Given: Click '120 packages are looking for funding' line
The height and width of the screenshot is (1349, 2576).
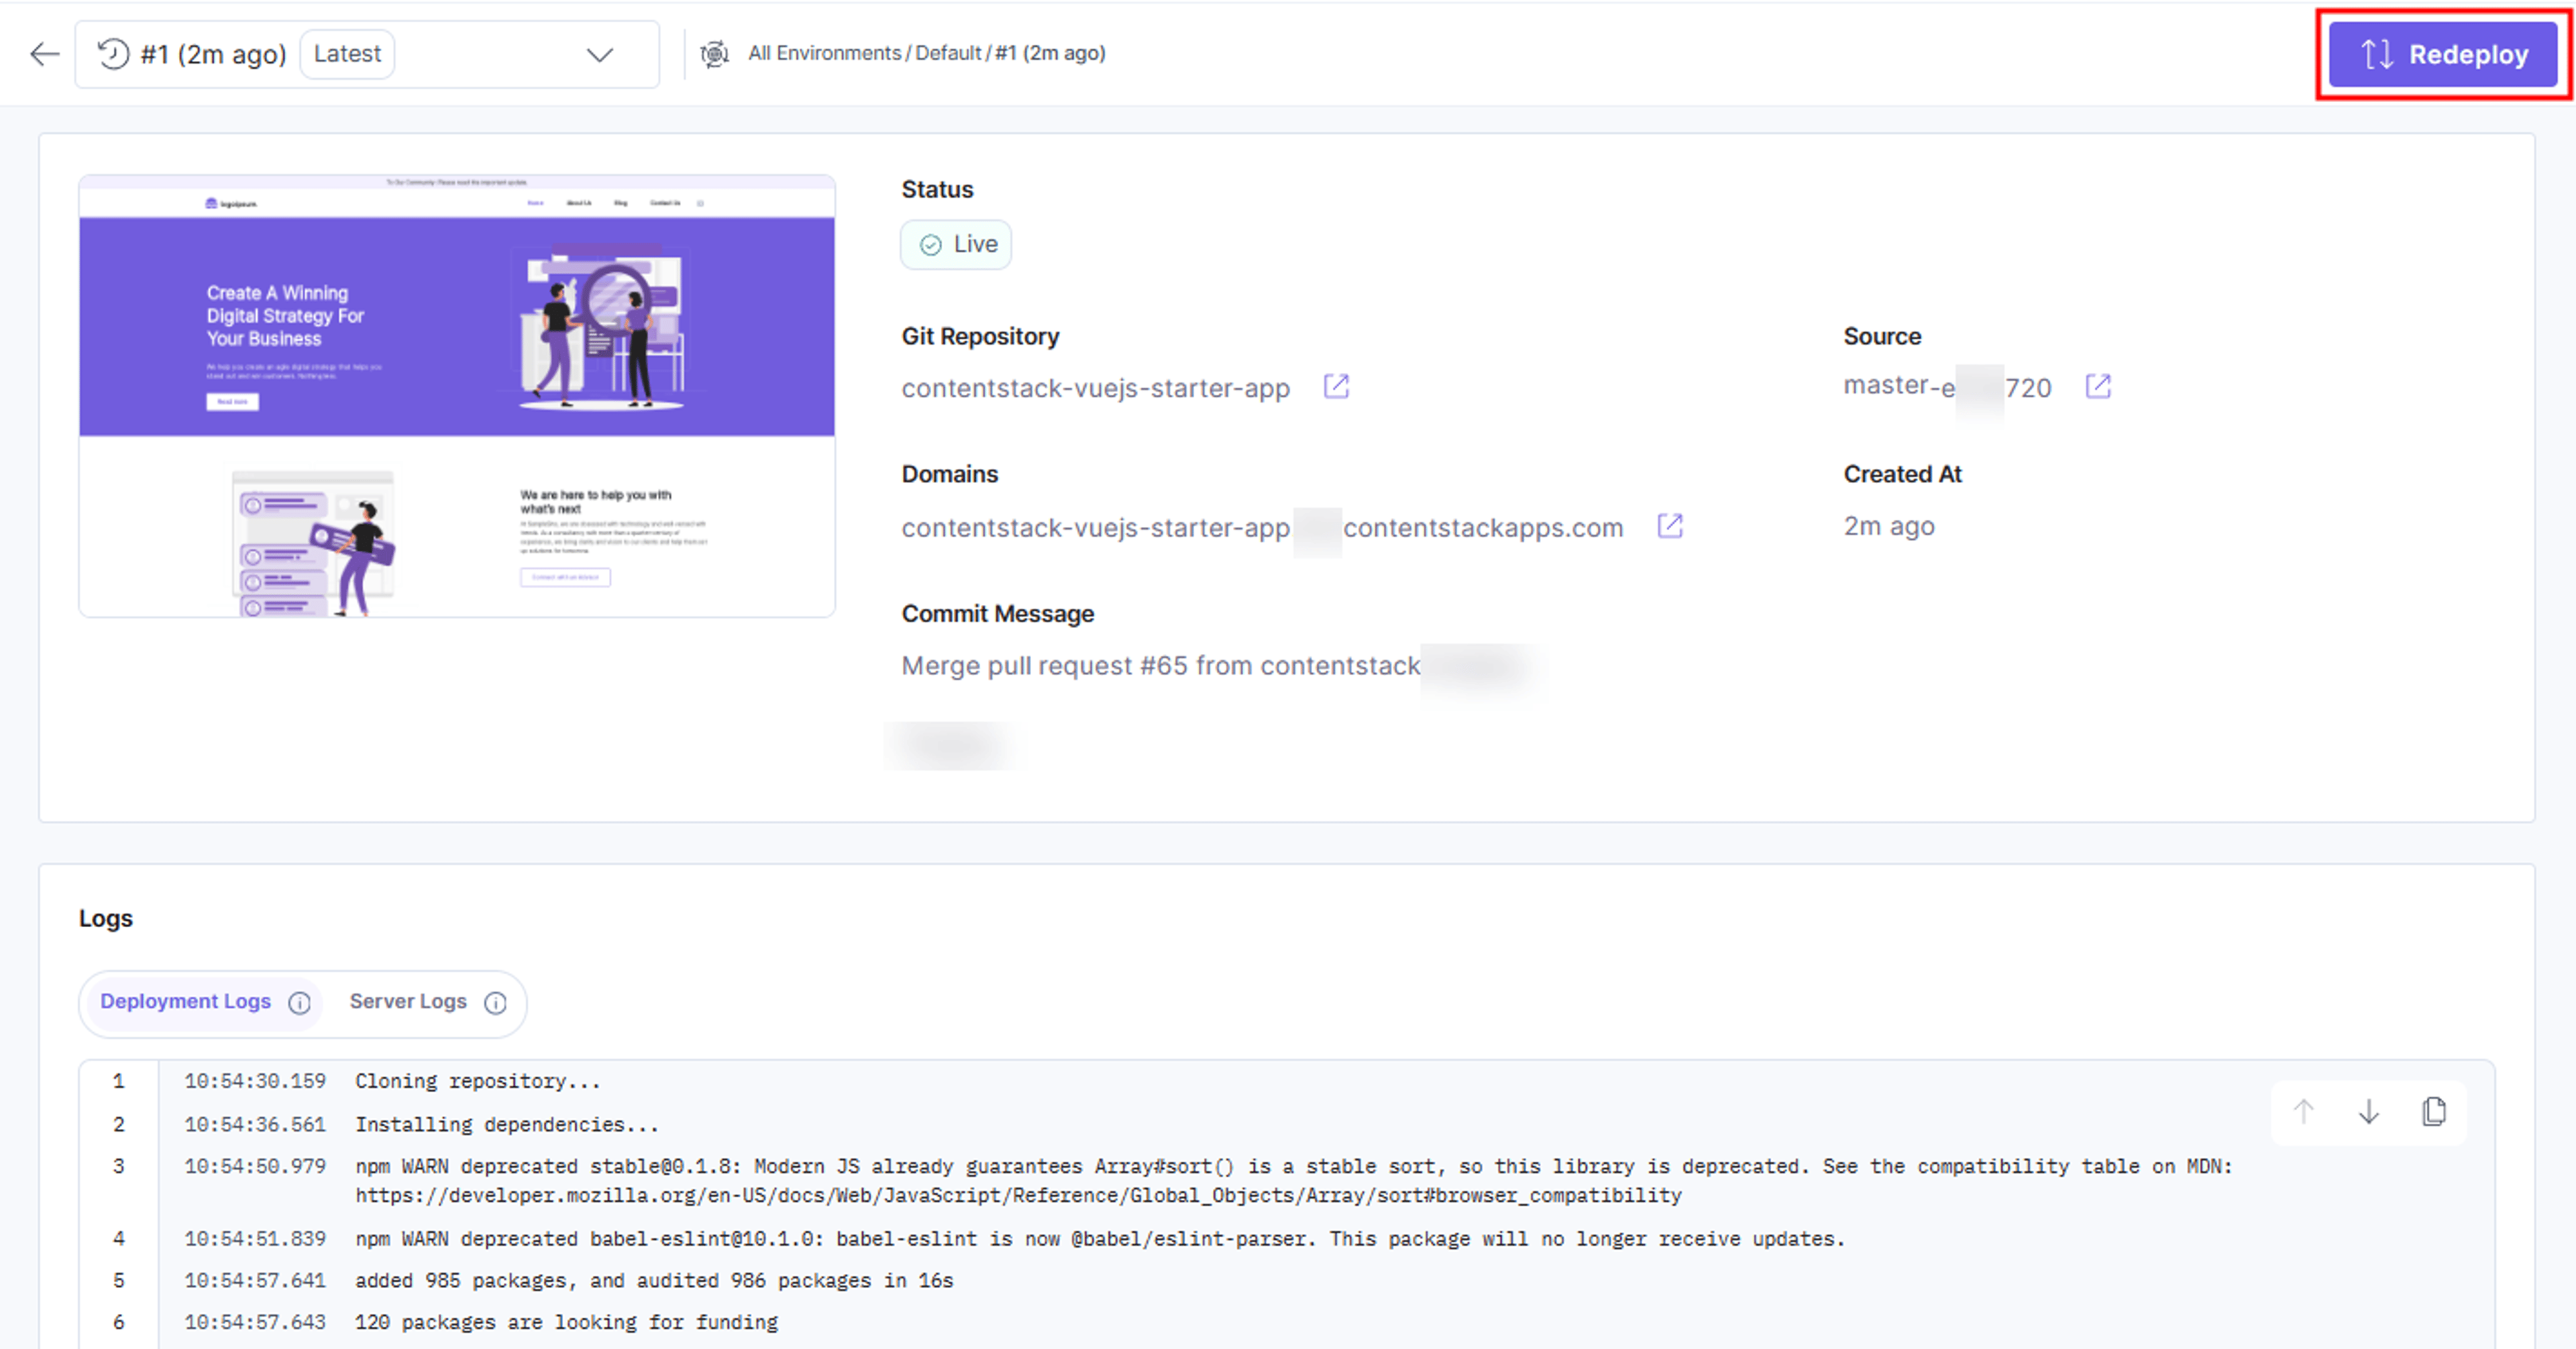Looking at the screenshot, I should (566, 1322).
